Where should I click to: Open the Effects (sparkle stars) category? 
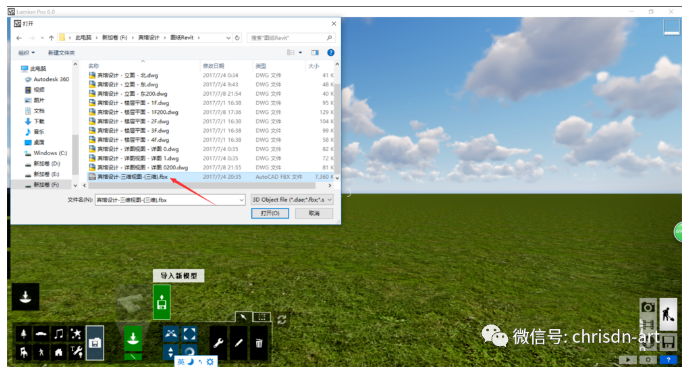coord(76,334)
